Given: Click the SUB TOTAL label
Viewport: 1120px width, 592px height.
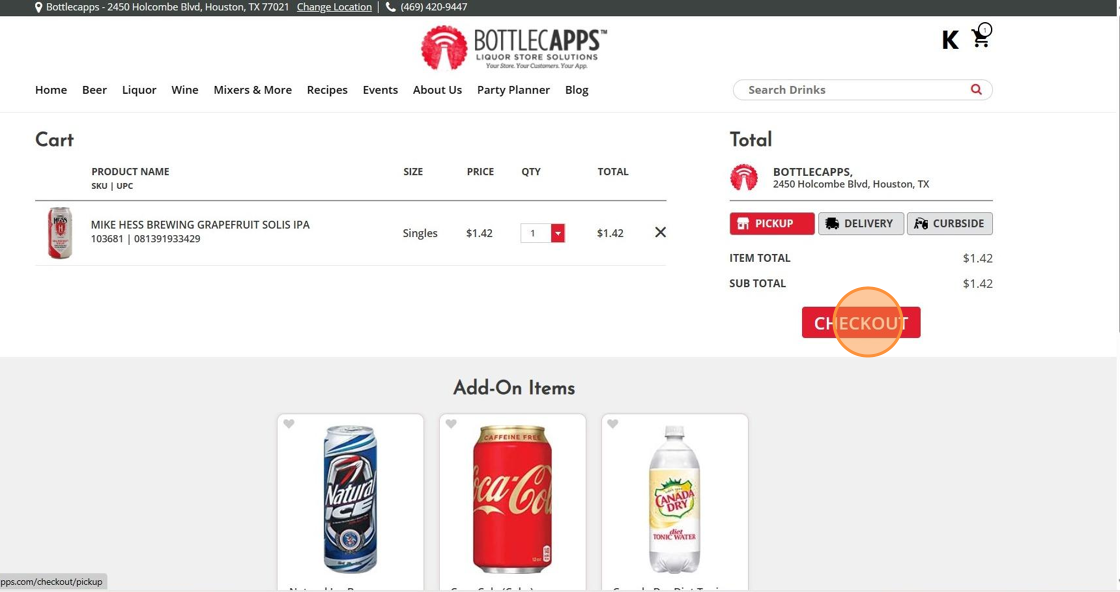Looking at the screenshot, I should click(757, 284).
